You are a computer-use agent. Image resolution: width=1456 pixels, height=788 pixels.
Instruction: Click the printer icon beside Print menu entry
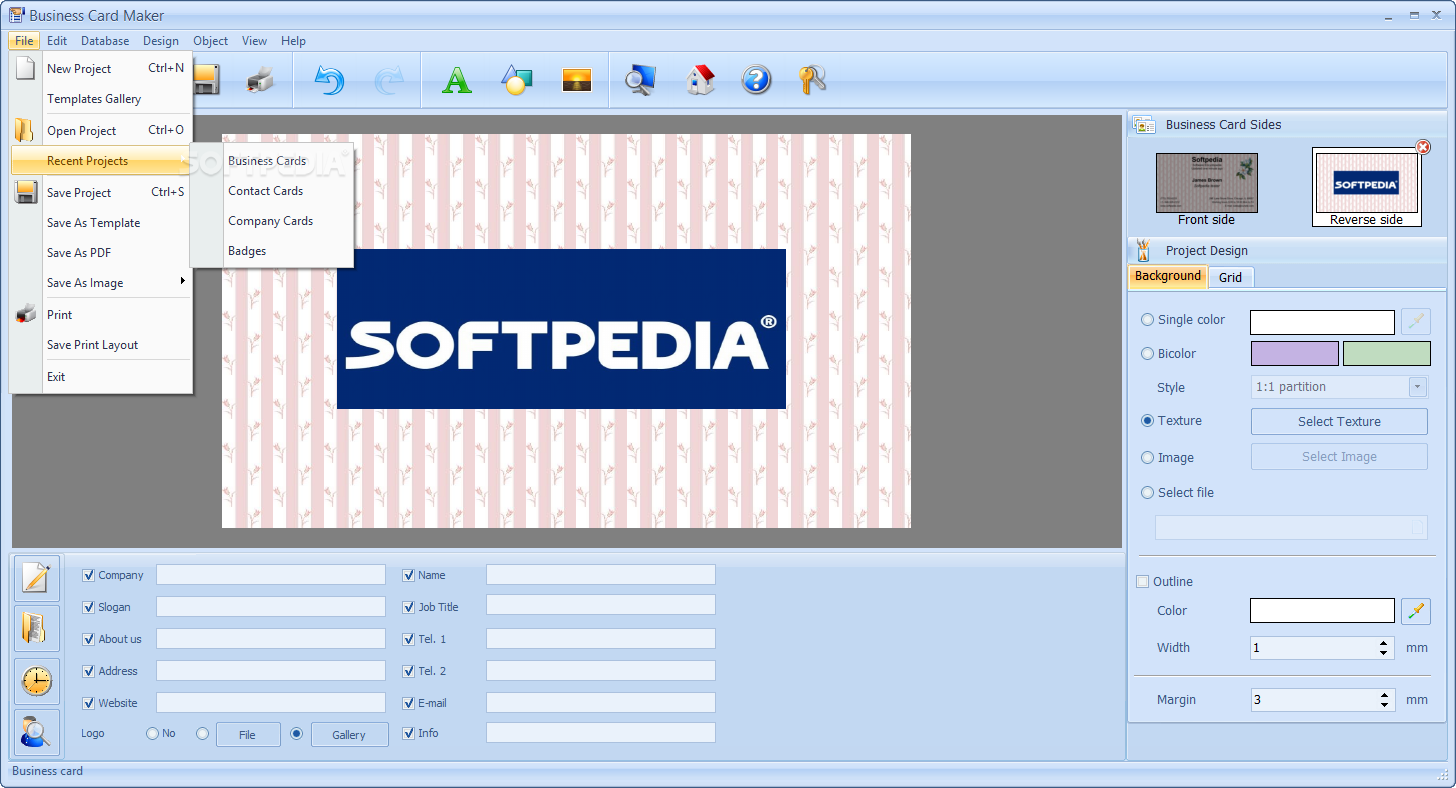click(x=26, y=314)
